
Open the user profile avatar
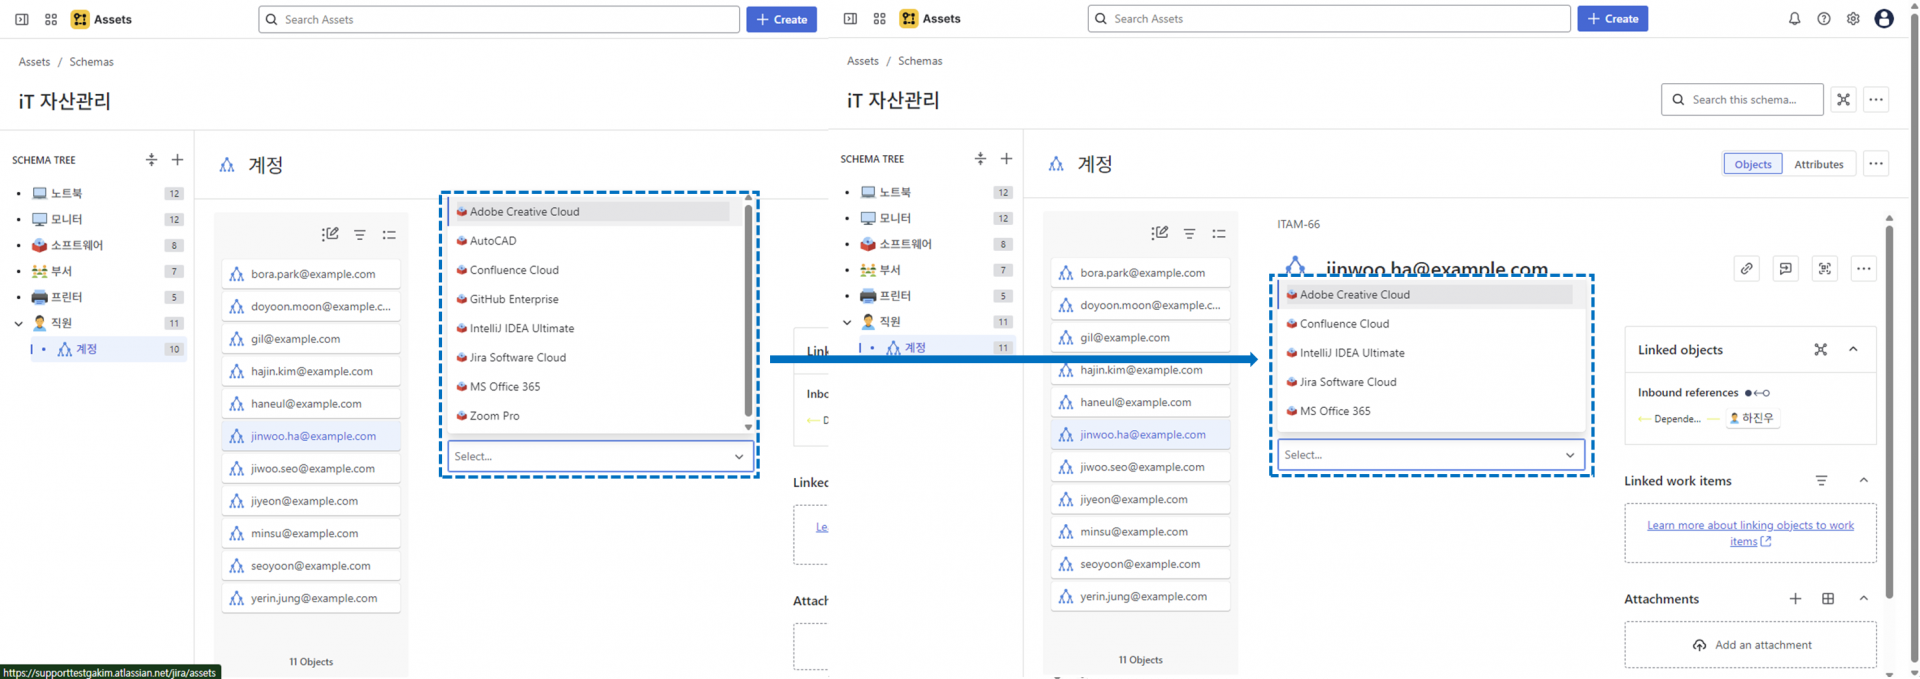pos(1884,19)
